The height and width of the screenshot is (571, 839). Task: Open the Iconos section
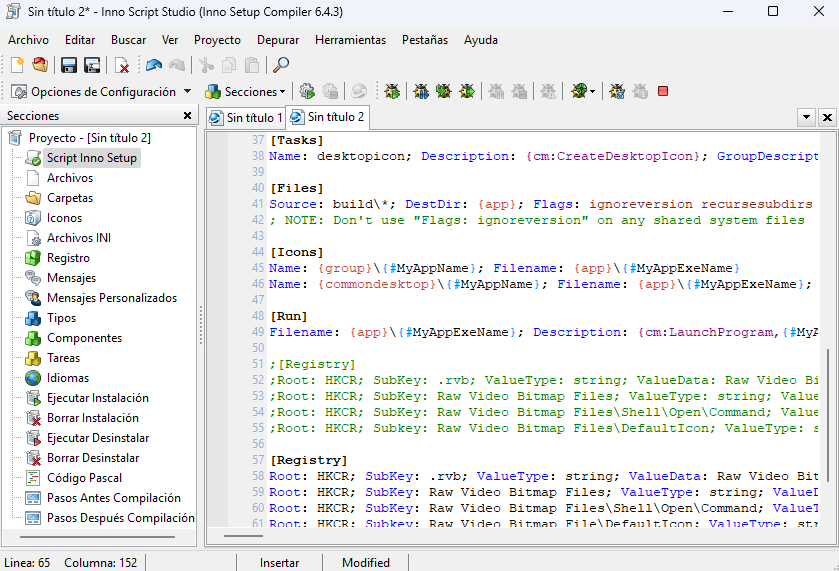64,218
